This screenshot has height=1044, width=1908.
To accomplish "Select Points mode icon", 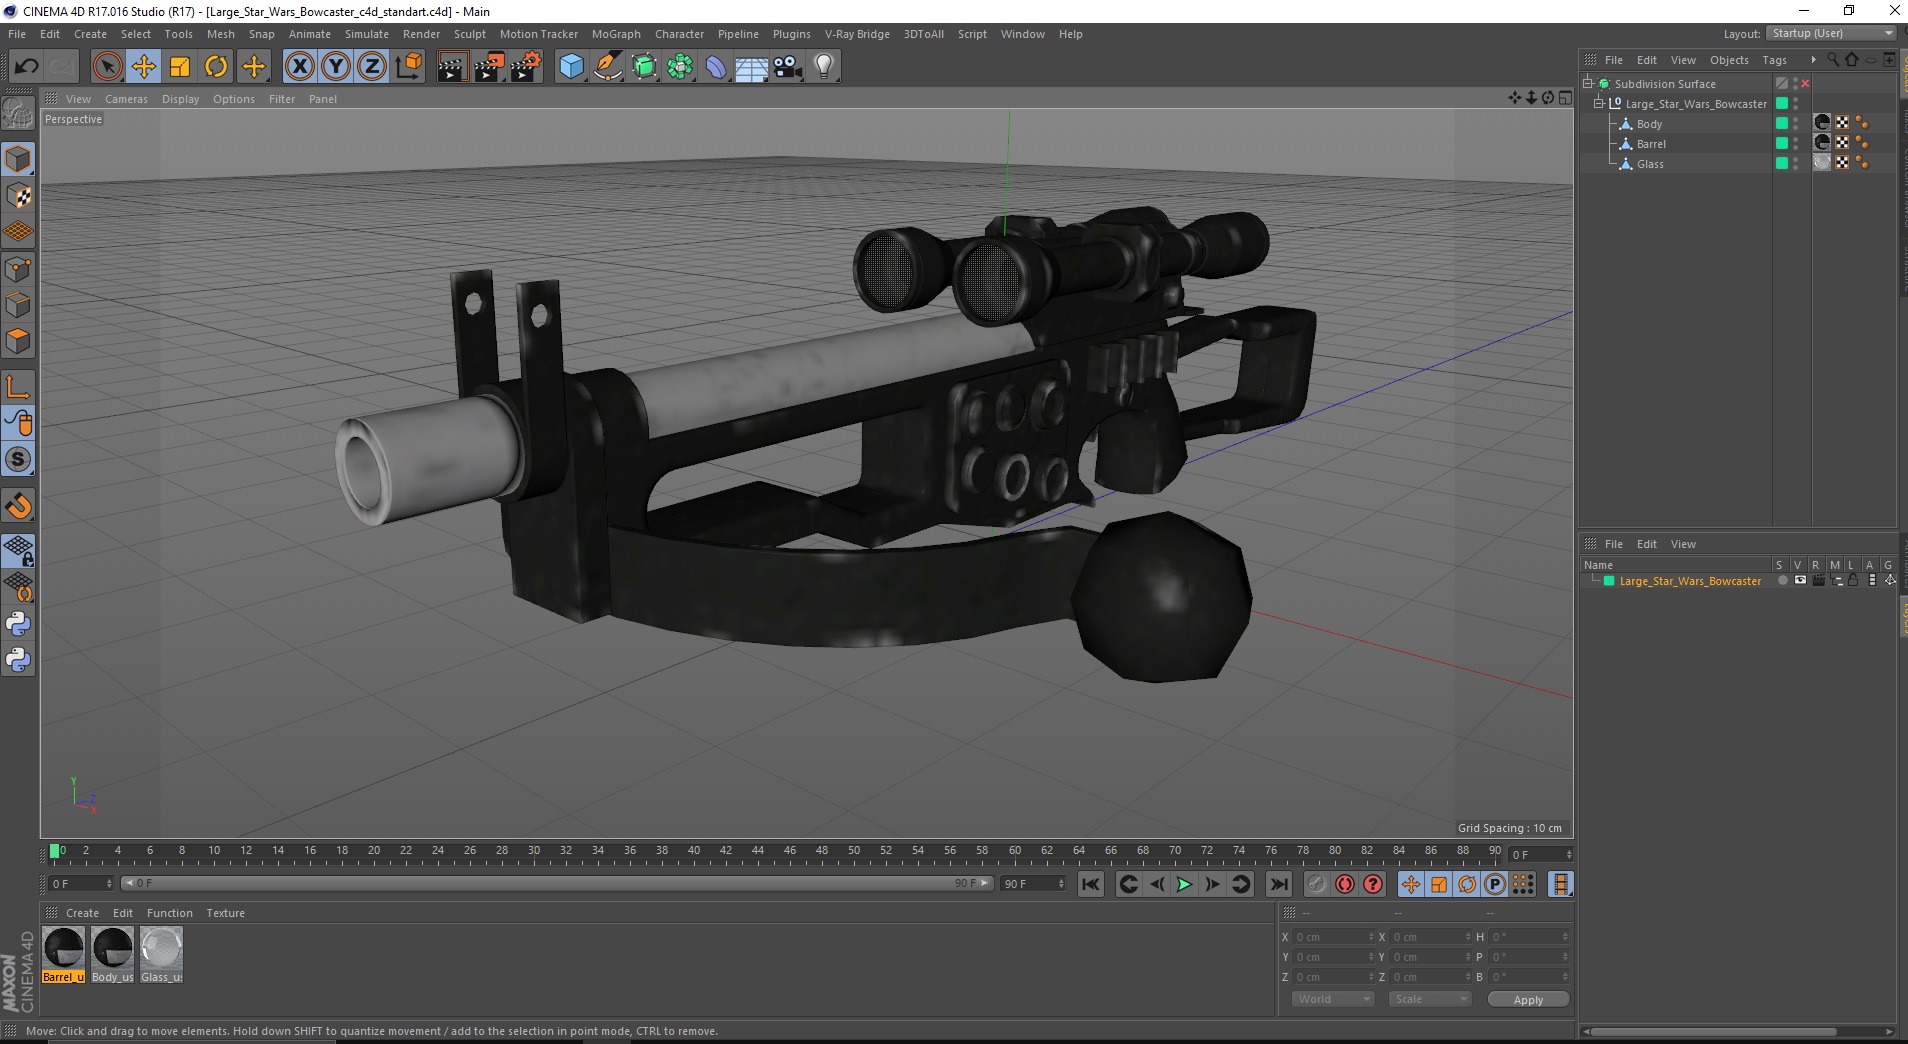I will (x=18, y=269).
